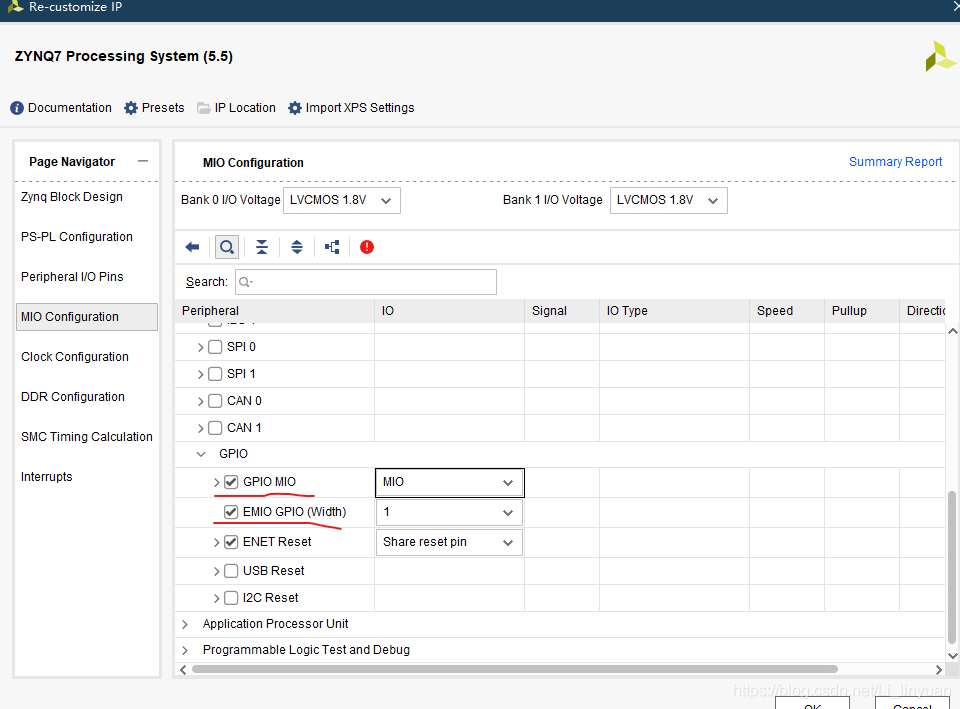Collapse the GPIO group

coord(201,454)
